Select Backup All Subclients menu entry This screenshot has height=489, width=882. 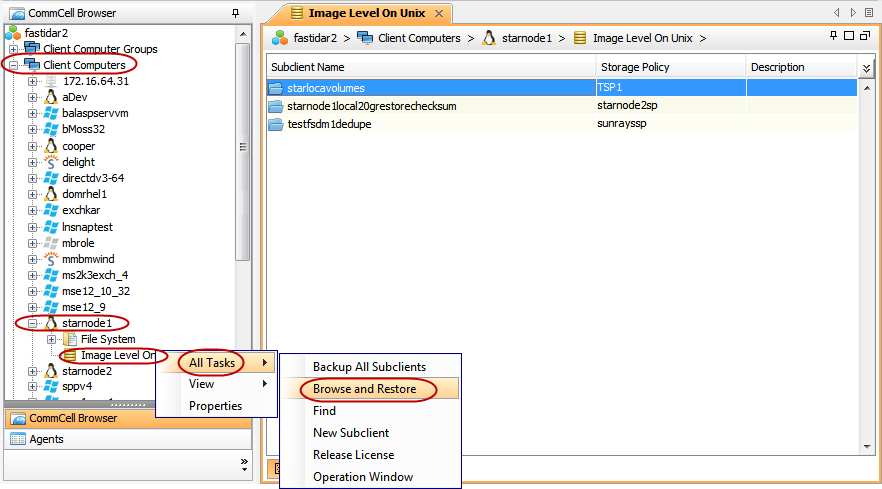tap(369, 367)
